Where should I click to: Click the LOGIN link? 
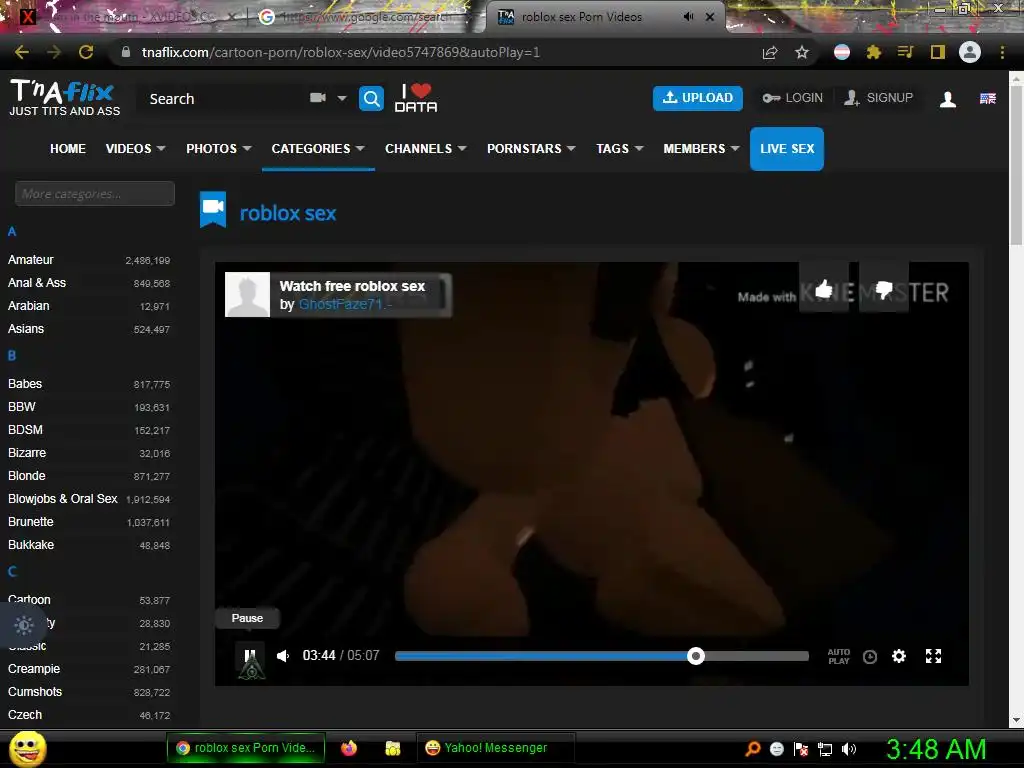(793, 98)
